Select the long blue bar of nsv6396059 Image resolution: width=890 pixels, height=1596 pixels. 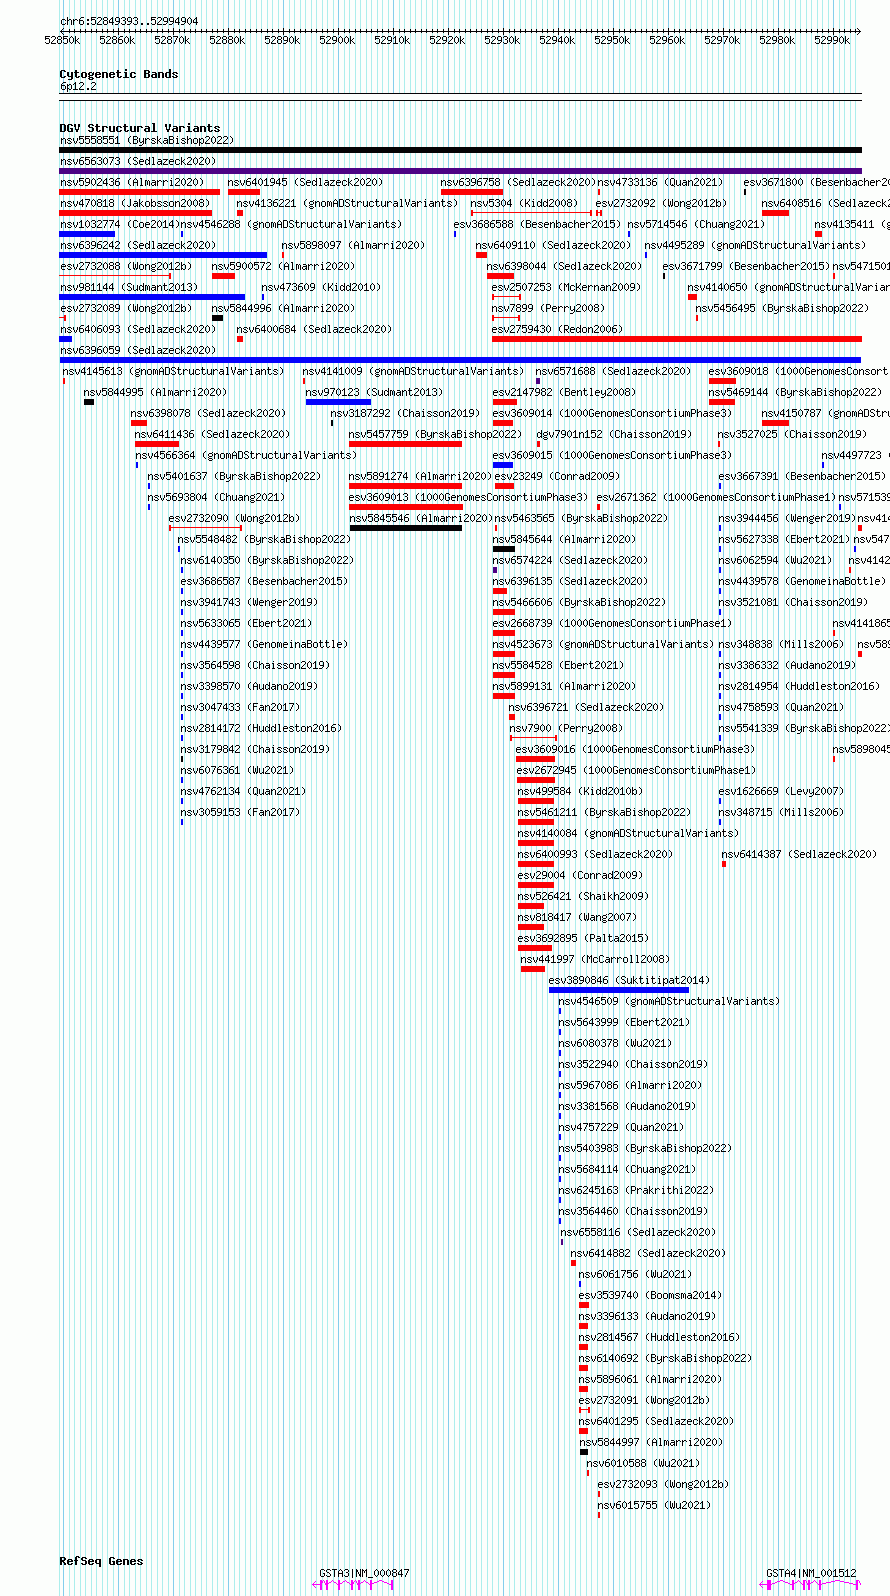click(x=460, y=360)
